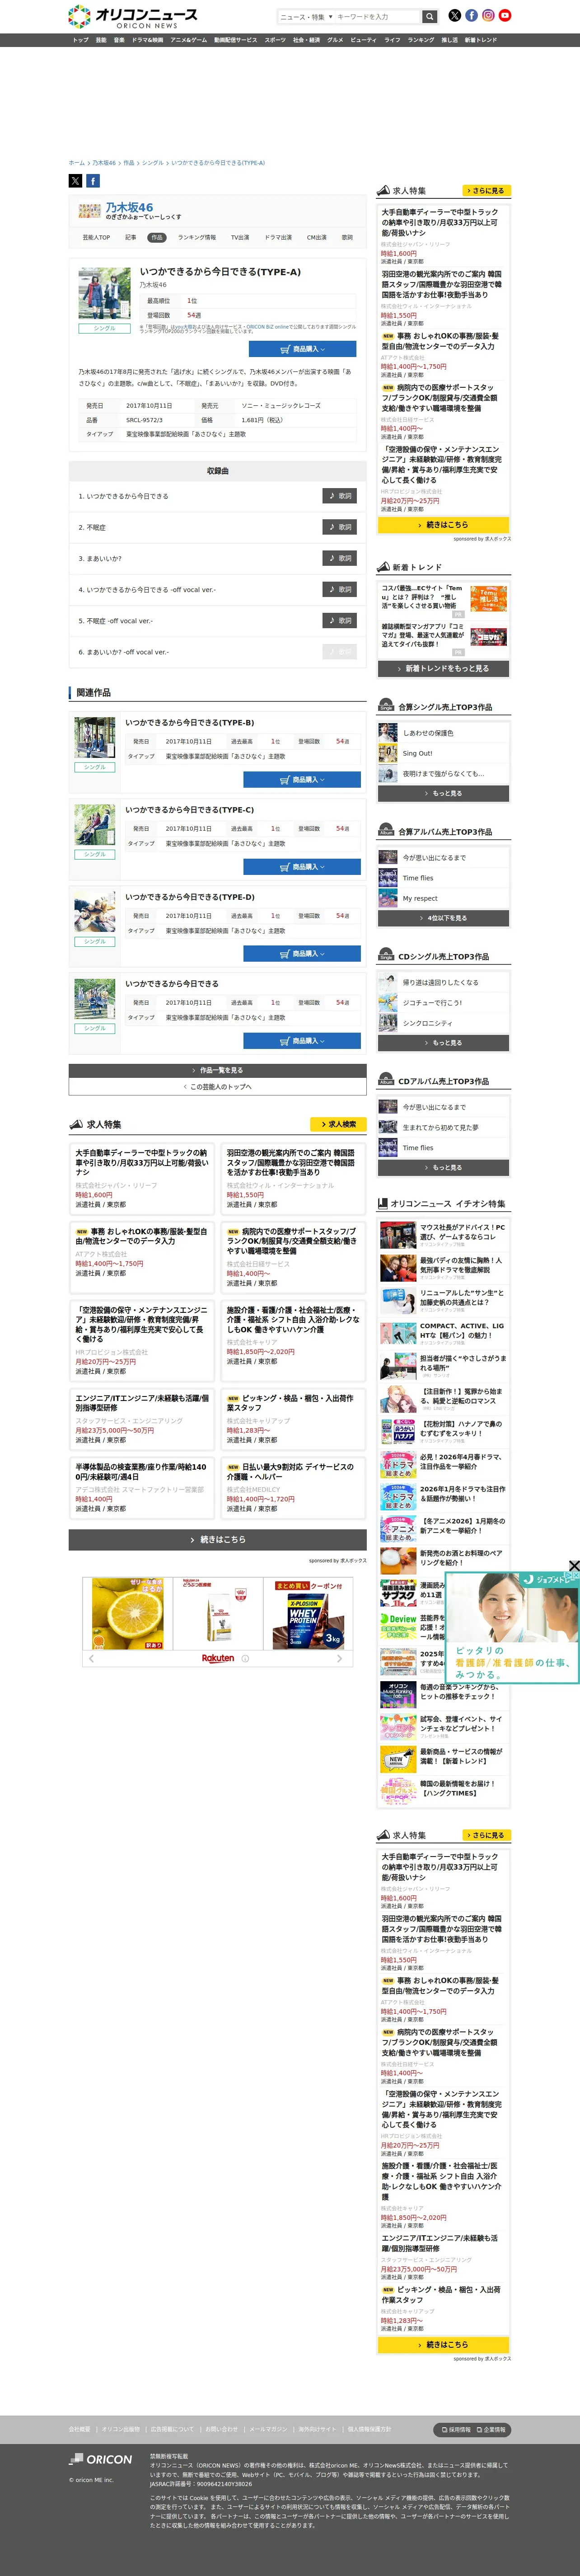Click 4位以下を見る under album TOP3
The image size is (580, 2576).
coord(444,918)
